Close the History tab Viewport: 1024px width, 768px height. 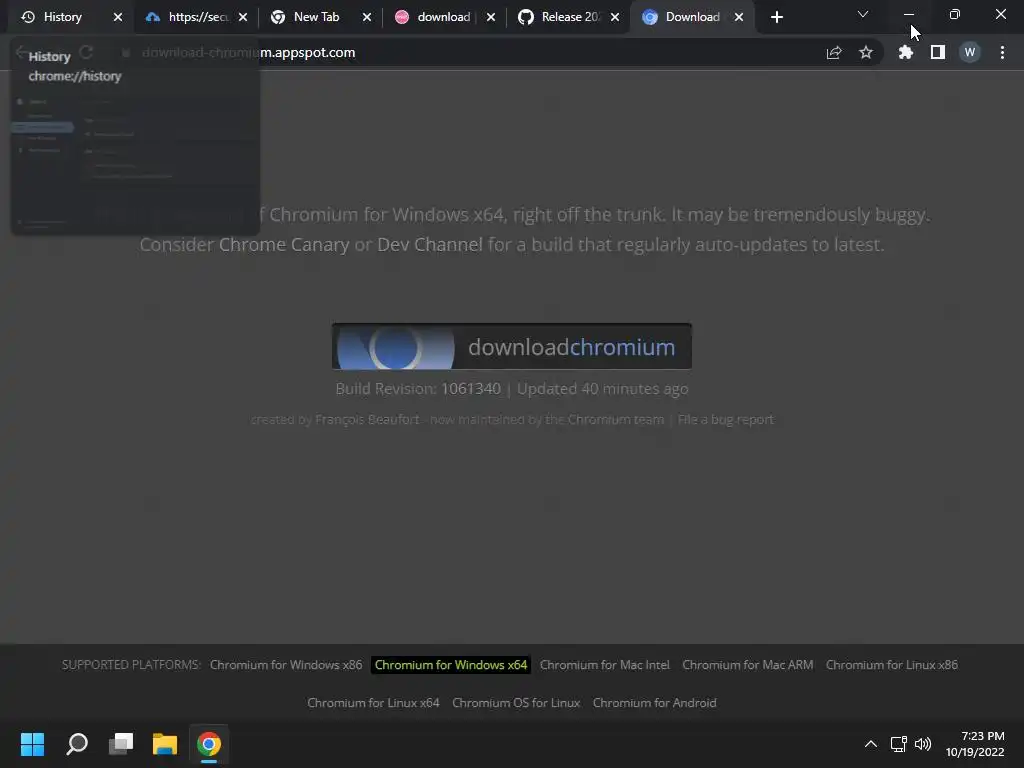pyautogui.click(x=118, y=17)
